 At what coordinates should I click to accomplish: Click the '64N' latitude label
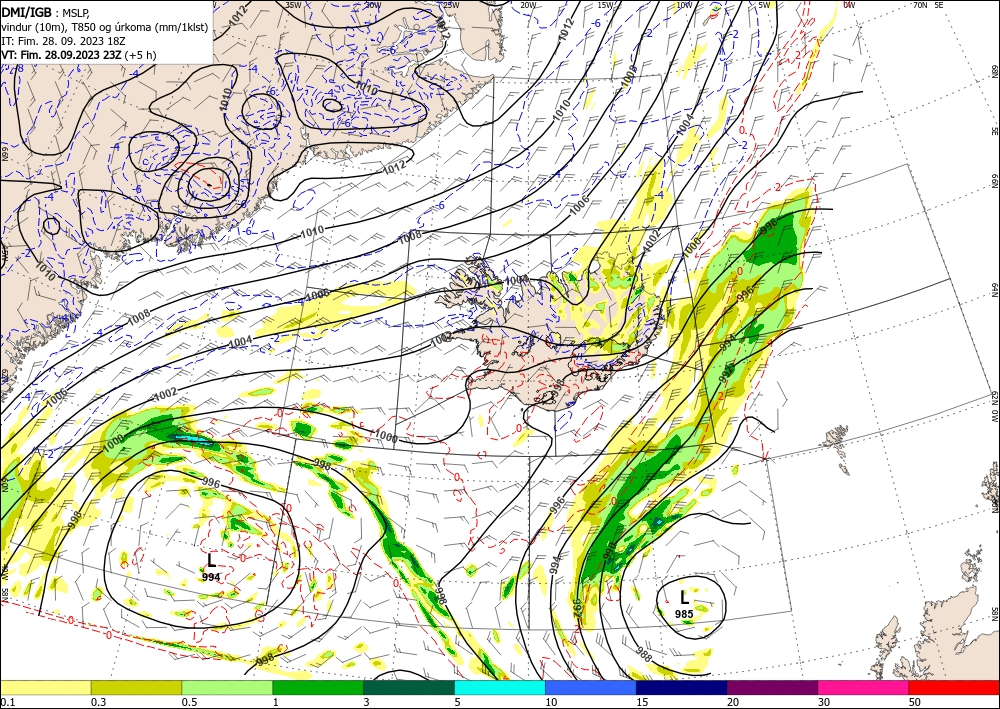(x=994, y=290)
